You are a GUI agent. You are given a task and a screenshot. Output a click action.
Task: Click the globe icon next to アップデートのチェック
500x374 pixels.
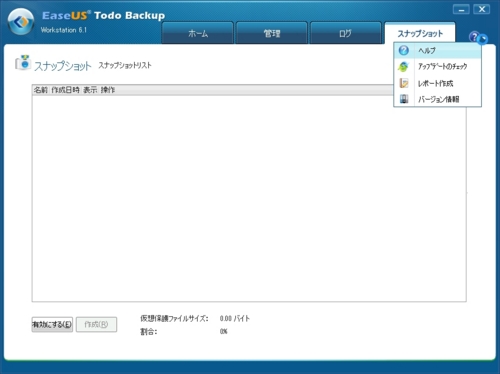403,67
